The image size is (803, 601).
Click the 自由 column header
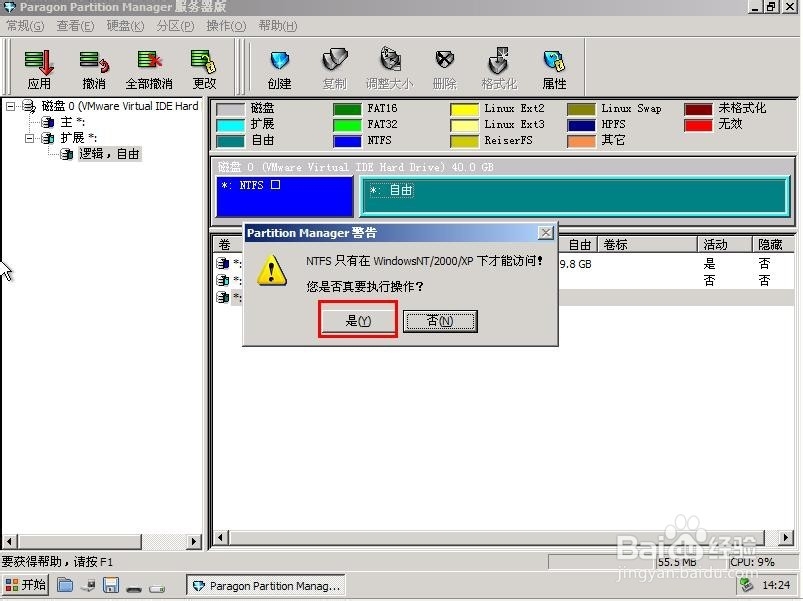click(578, 245)
